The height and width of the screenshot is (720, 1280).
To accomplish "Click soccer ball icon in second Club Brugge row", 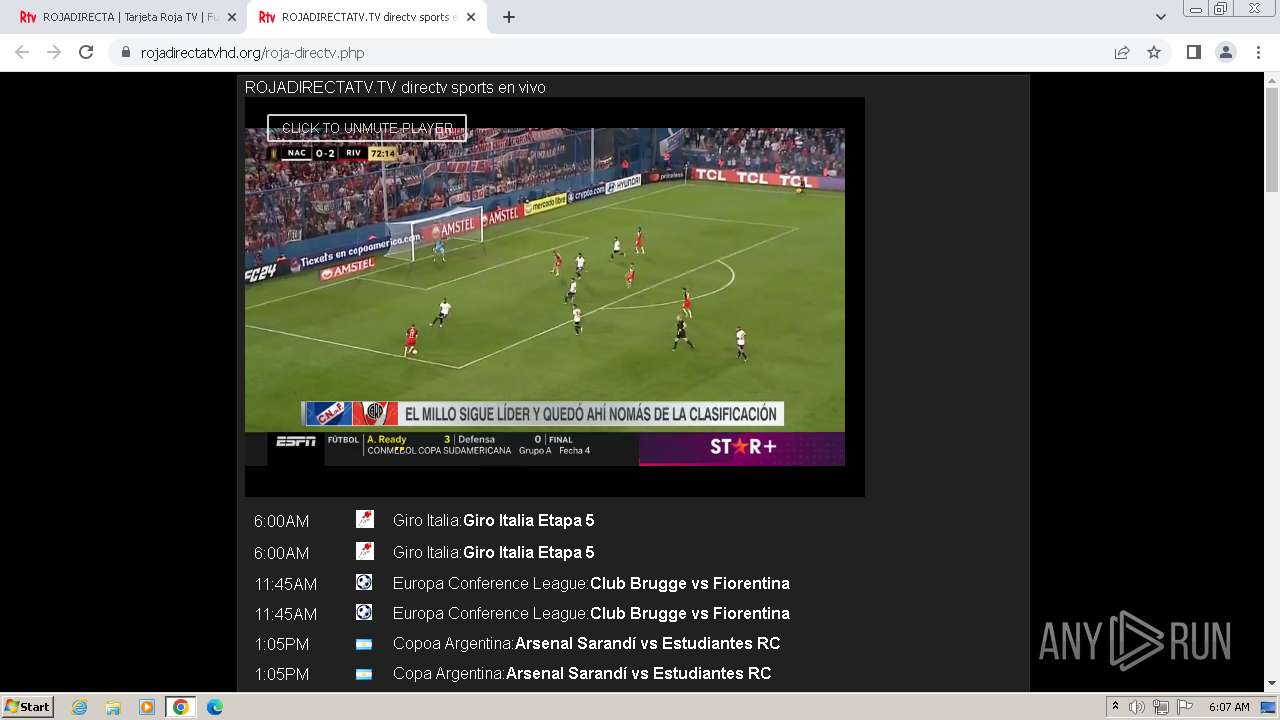I will (364, 612).
